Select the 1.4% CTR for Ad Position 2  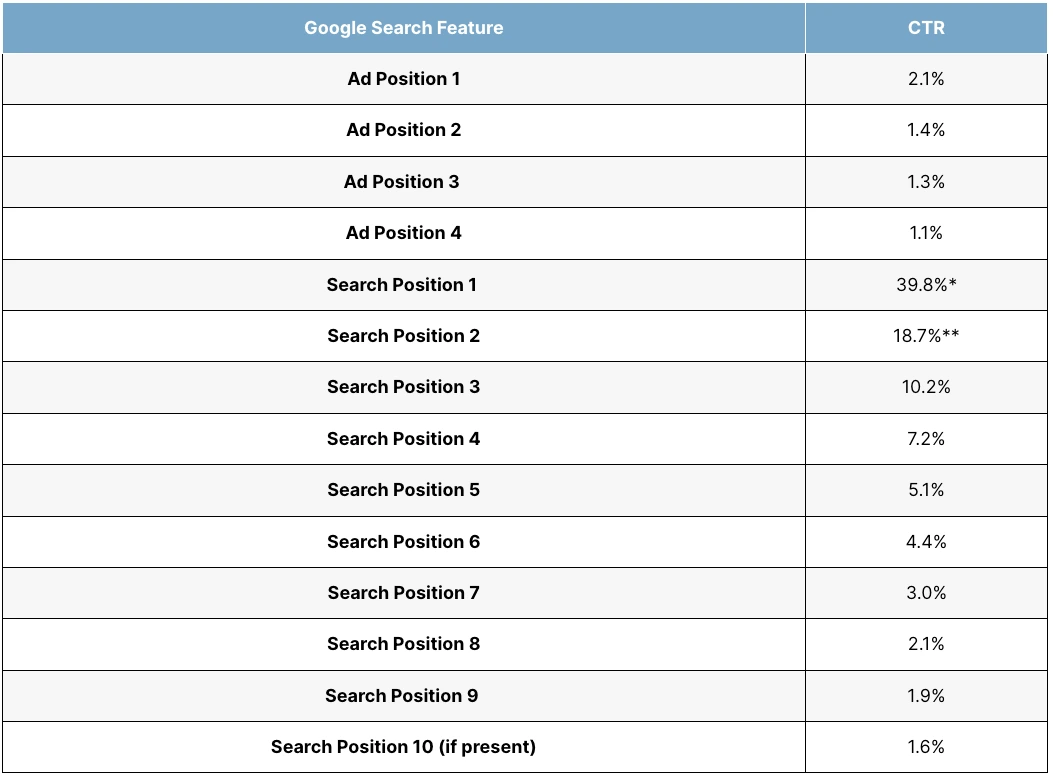[x=925, y=130]
